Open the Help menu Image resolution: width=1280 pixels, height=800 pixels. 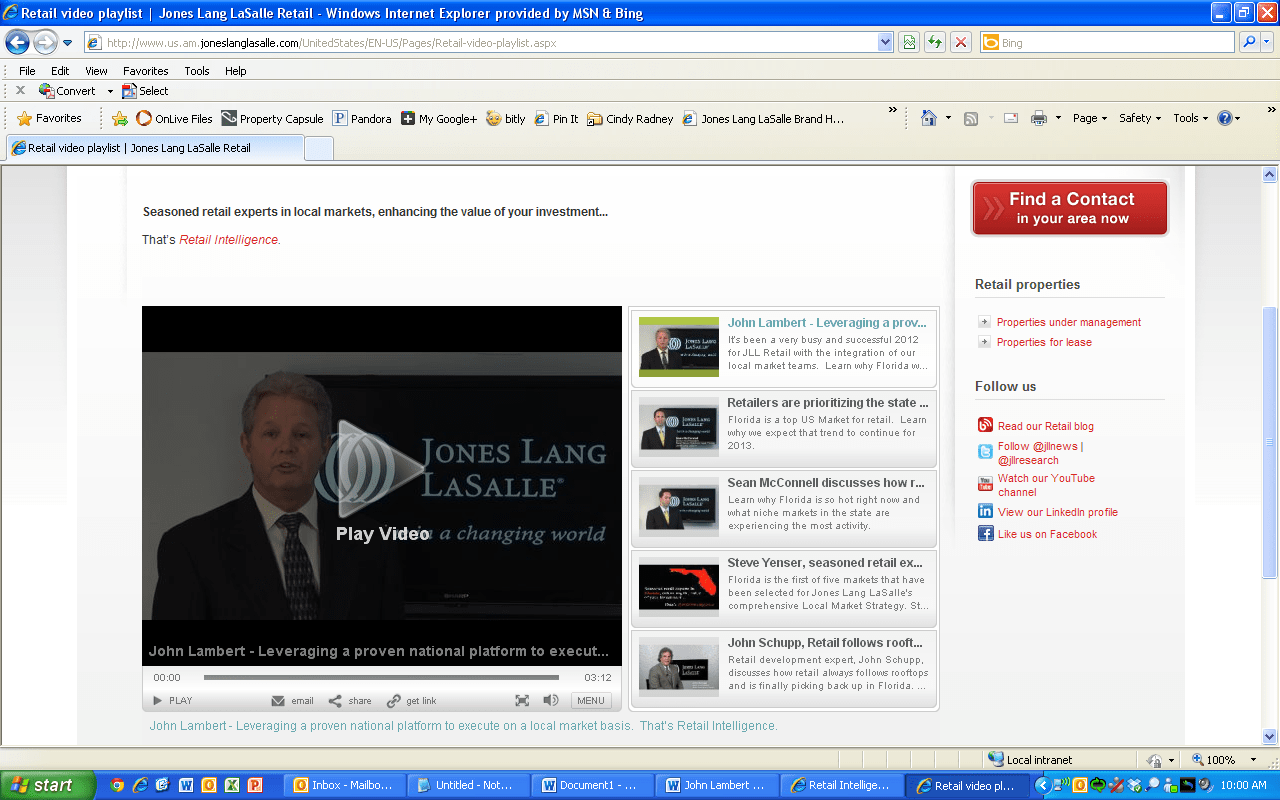[x=235, y=71]
